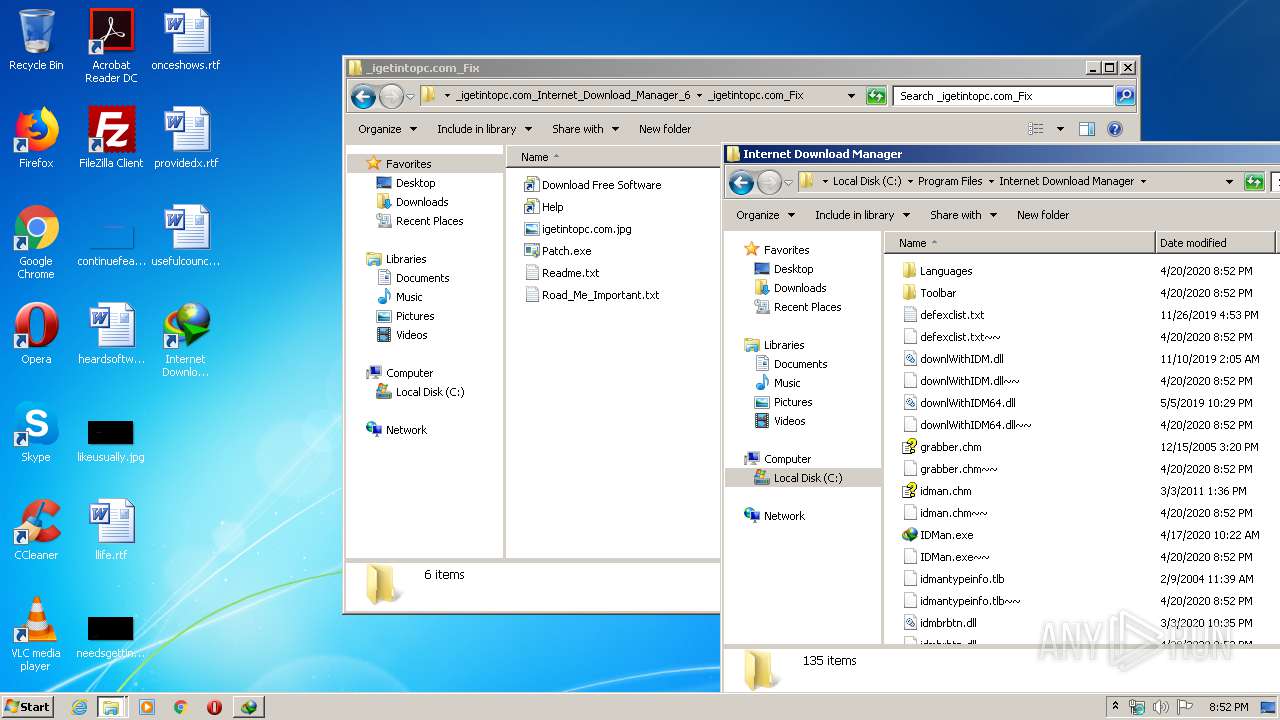This screenshot has height=720, width=1280.
Task: Expand address bar history dropdown in Fix window
Action: 851,96
